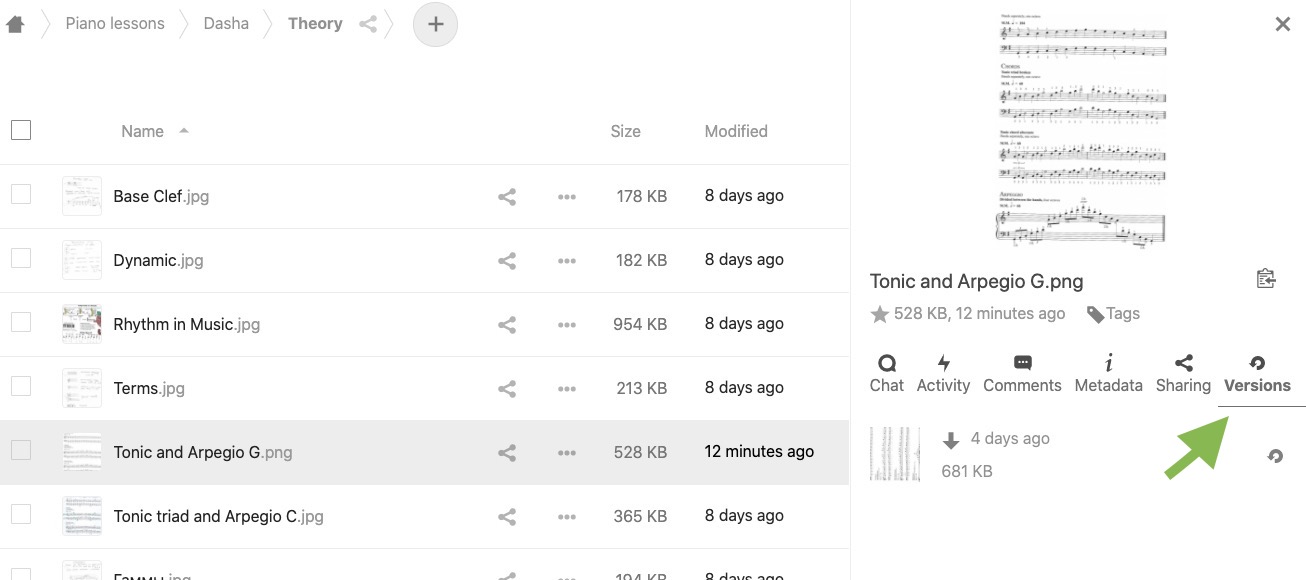Open Dynamic.jpg file name

[158, 261]
